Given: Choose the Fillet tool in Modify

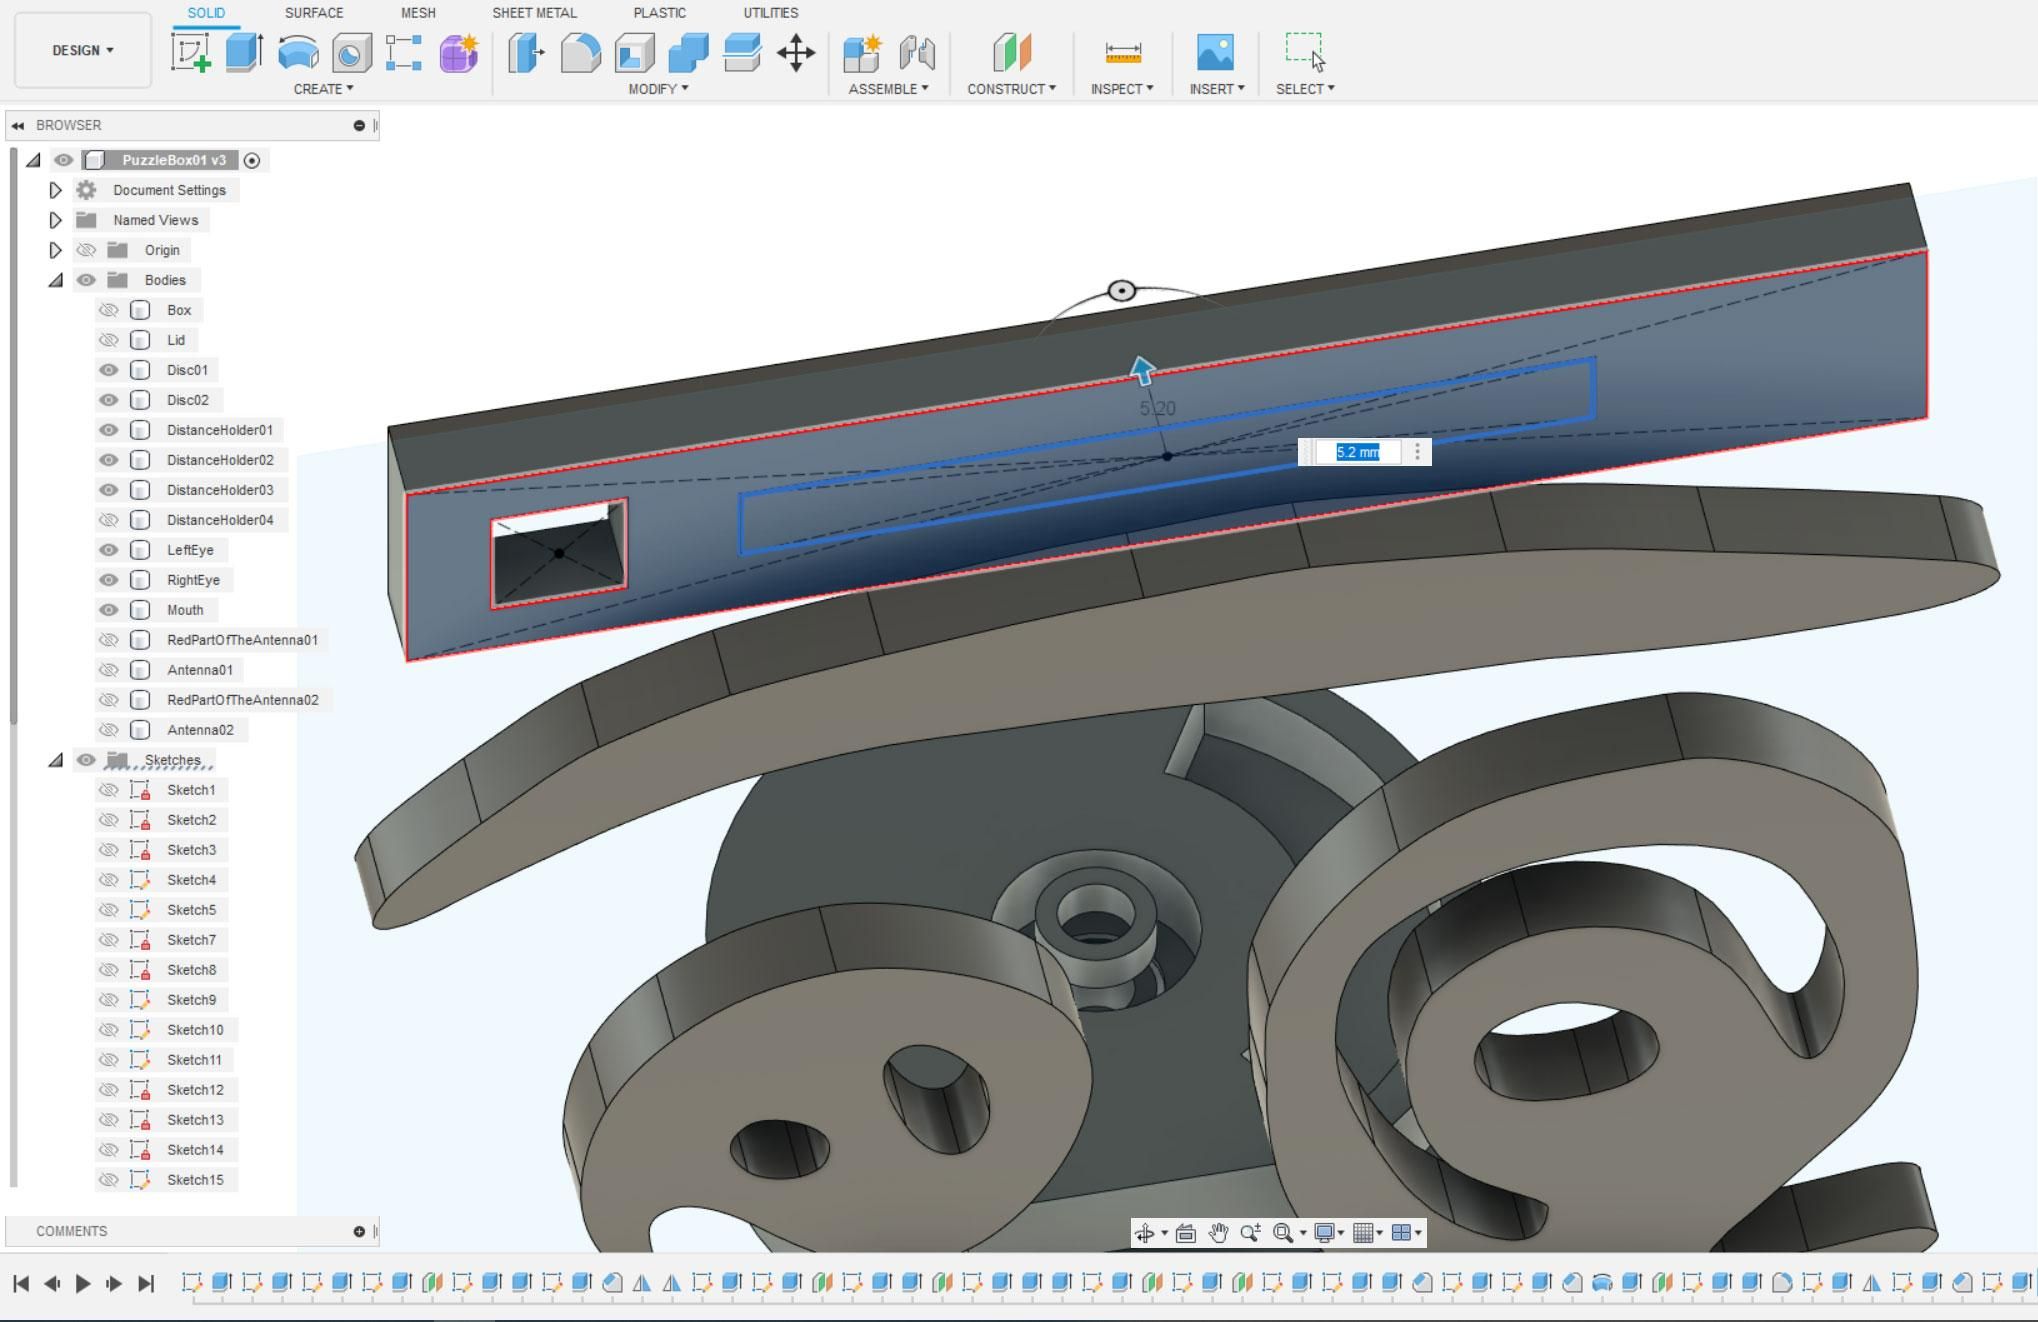Looking at the screenshot, I should tap(580, 52).
